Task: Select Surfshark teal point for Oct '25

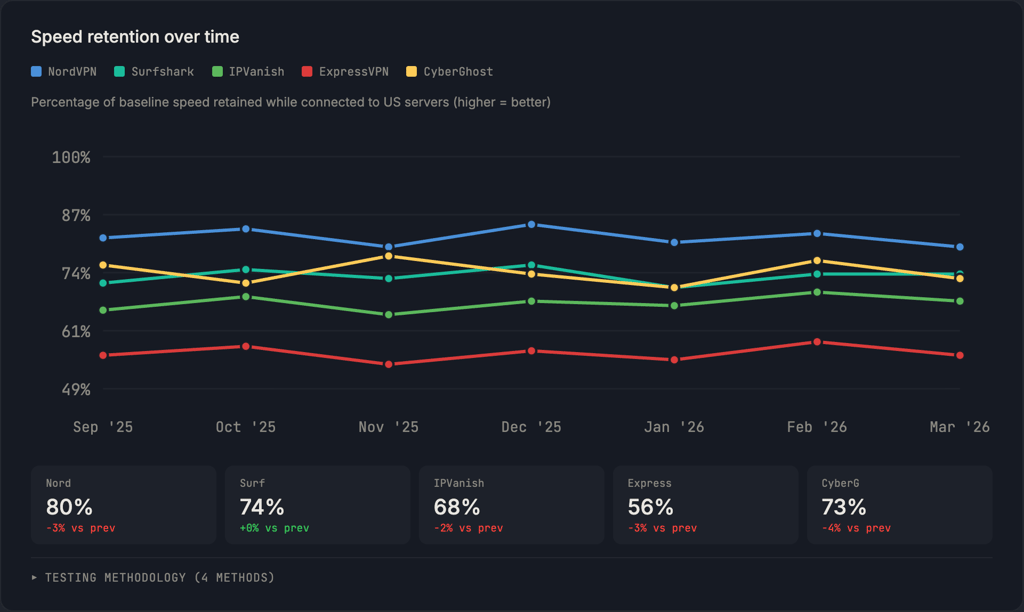Action: coord(246,270)
